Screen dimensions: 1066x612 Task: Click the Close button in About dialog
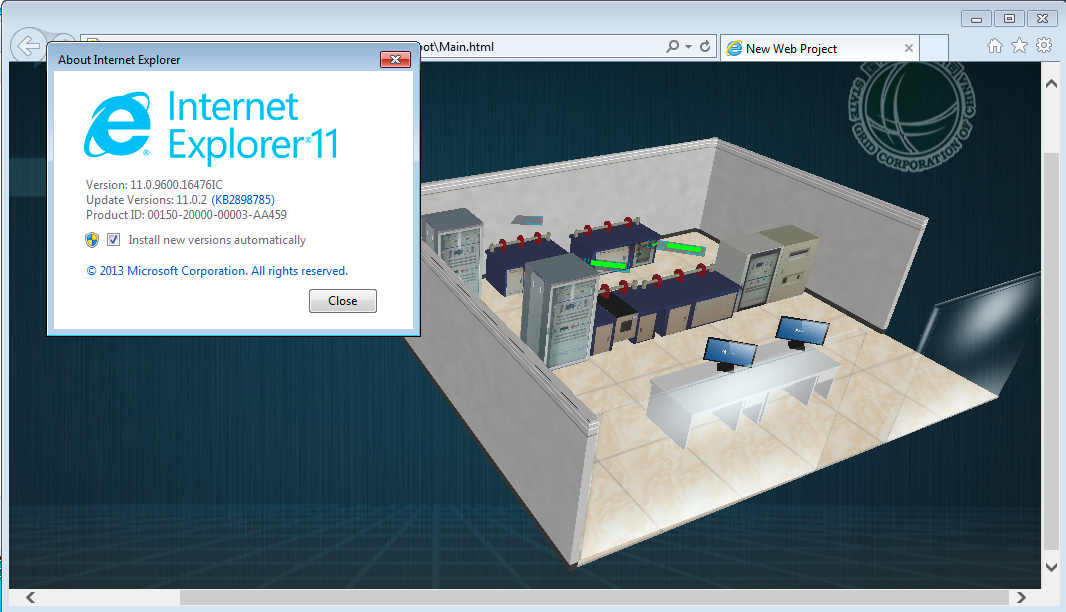point(343,301)
